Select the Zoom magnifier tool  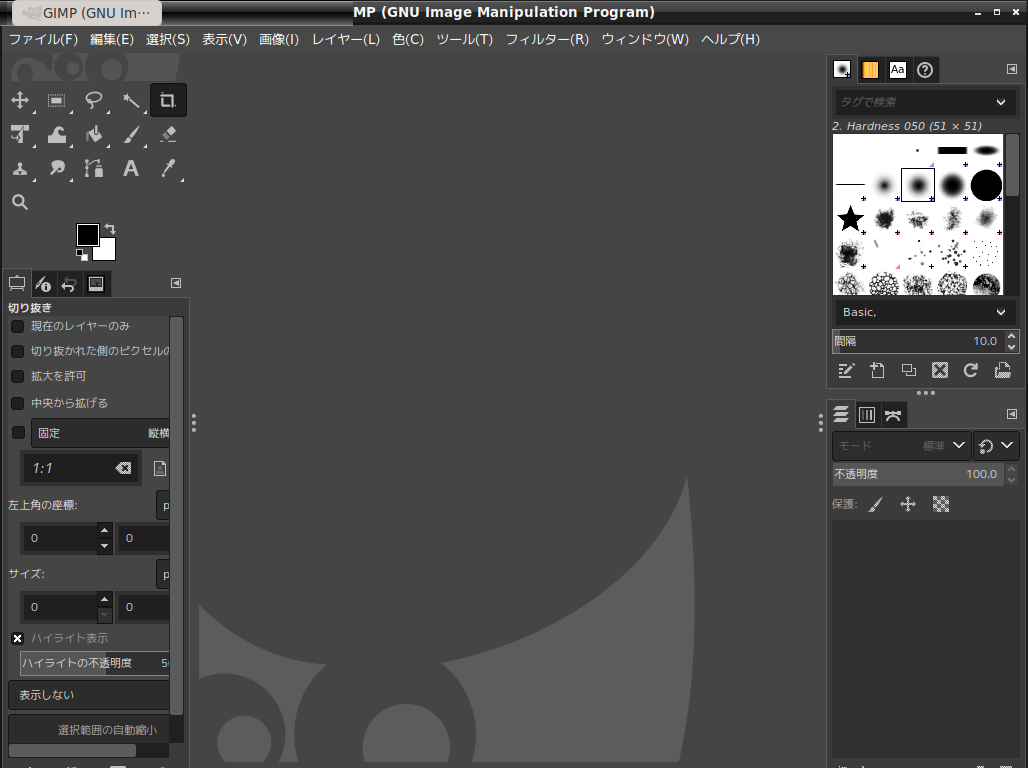coord(20,202)
